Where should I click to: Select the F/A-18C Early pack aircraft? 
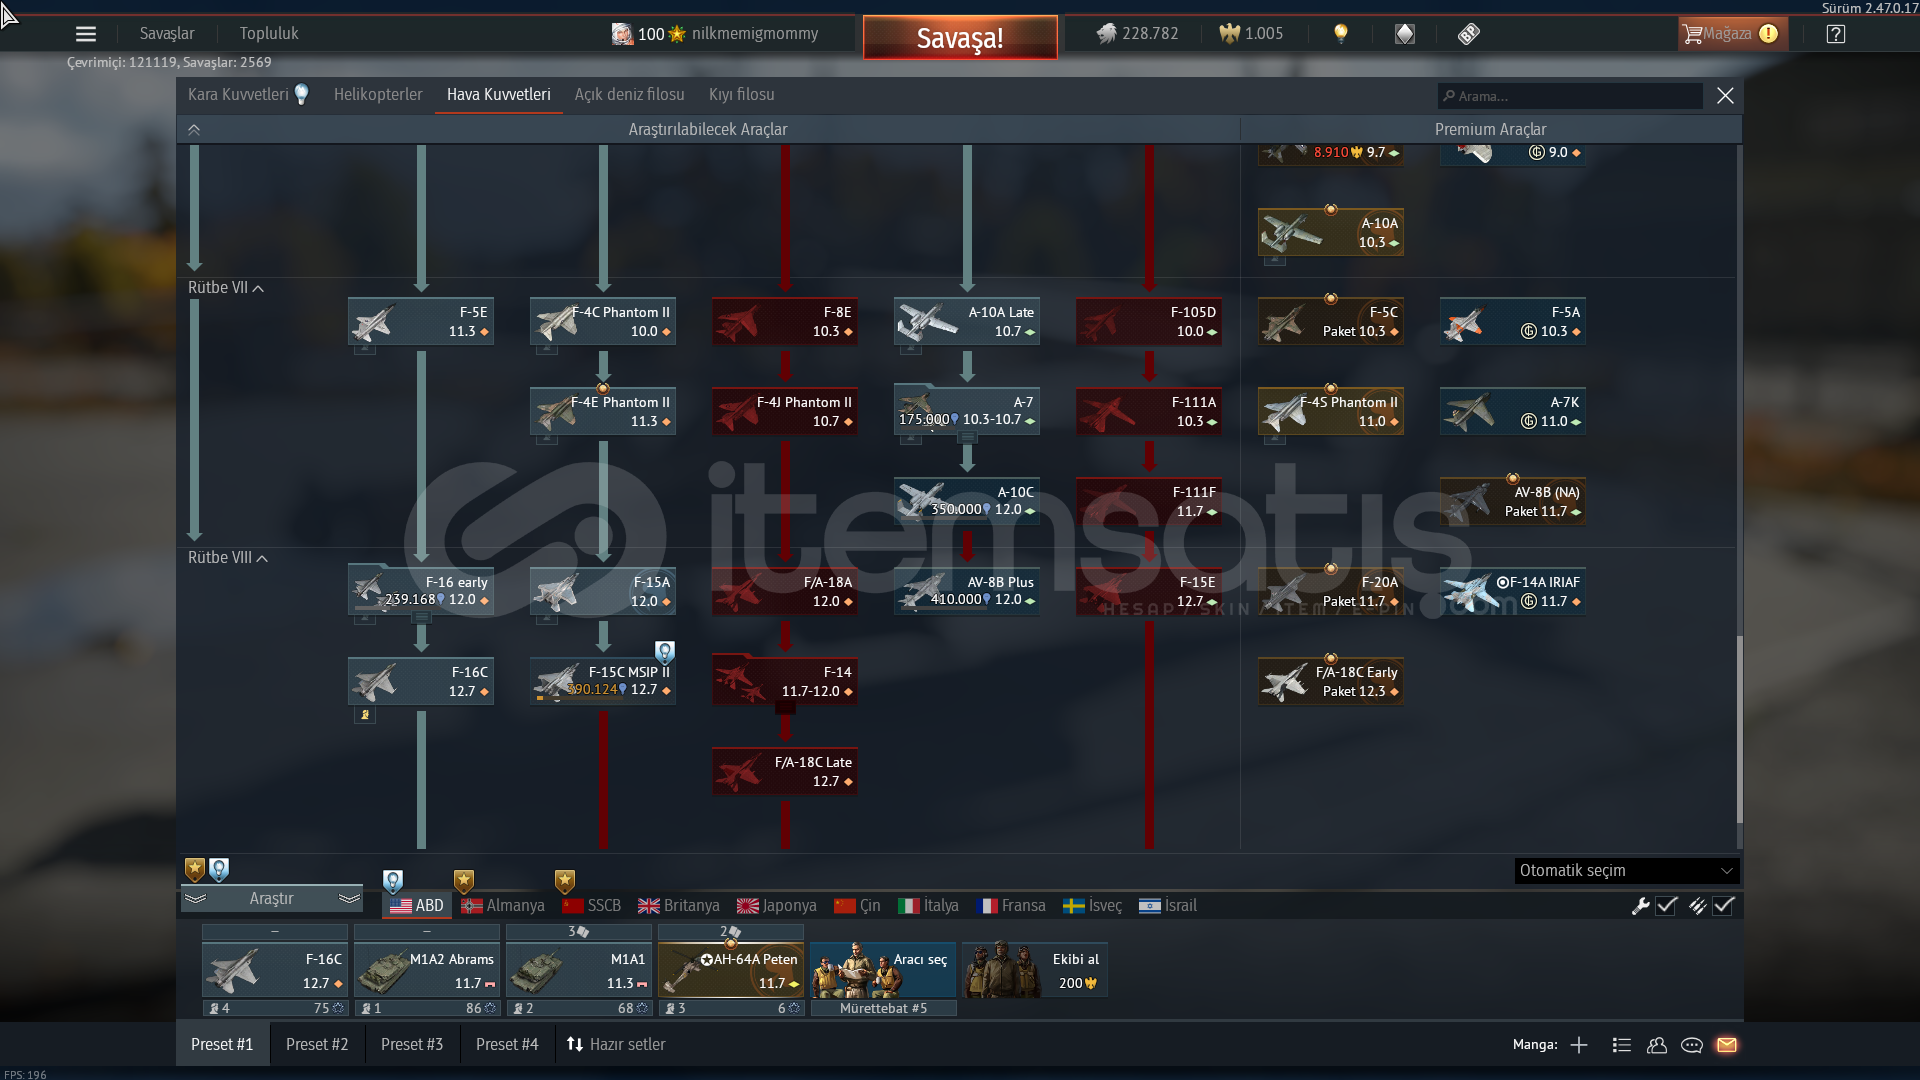1331,681
